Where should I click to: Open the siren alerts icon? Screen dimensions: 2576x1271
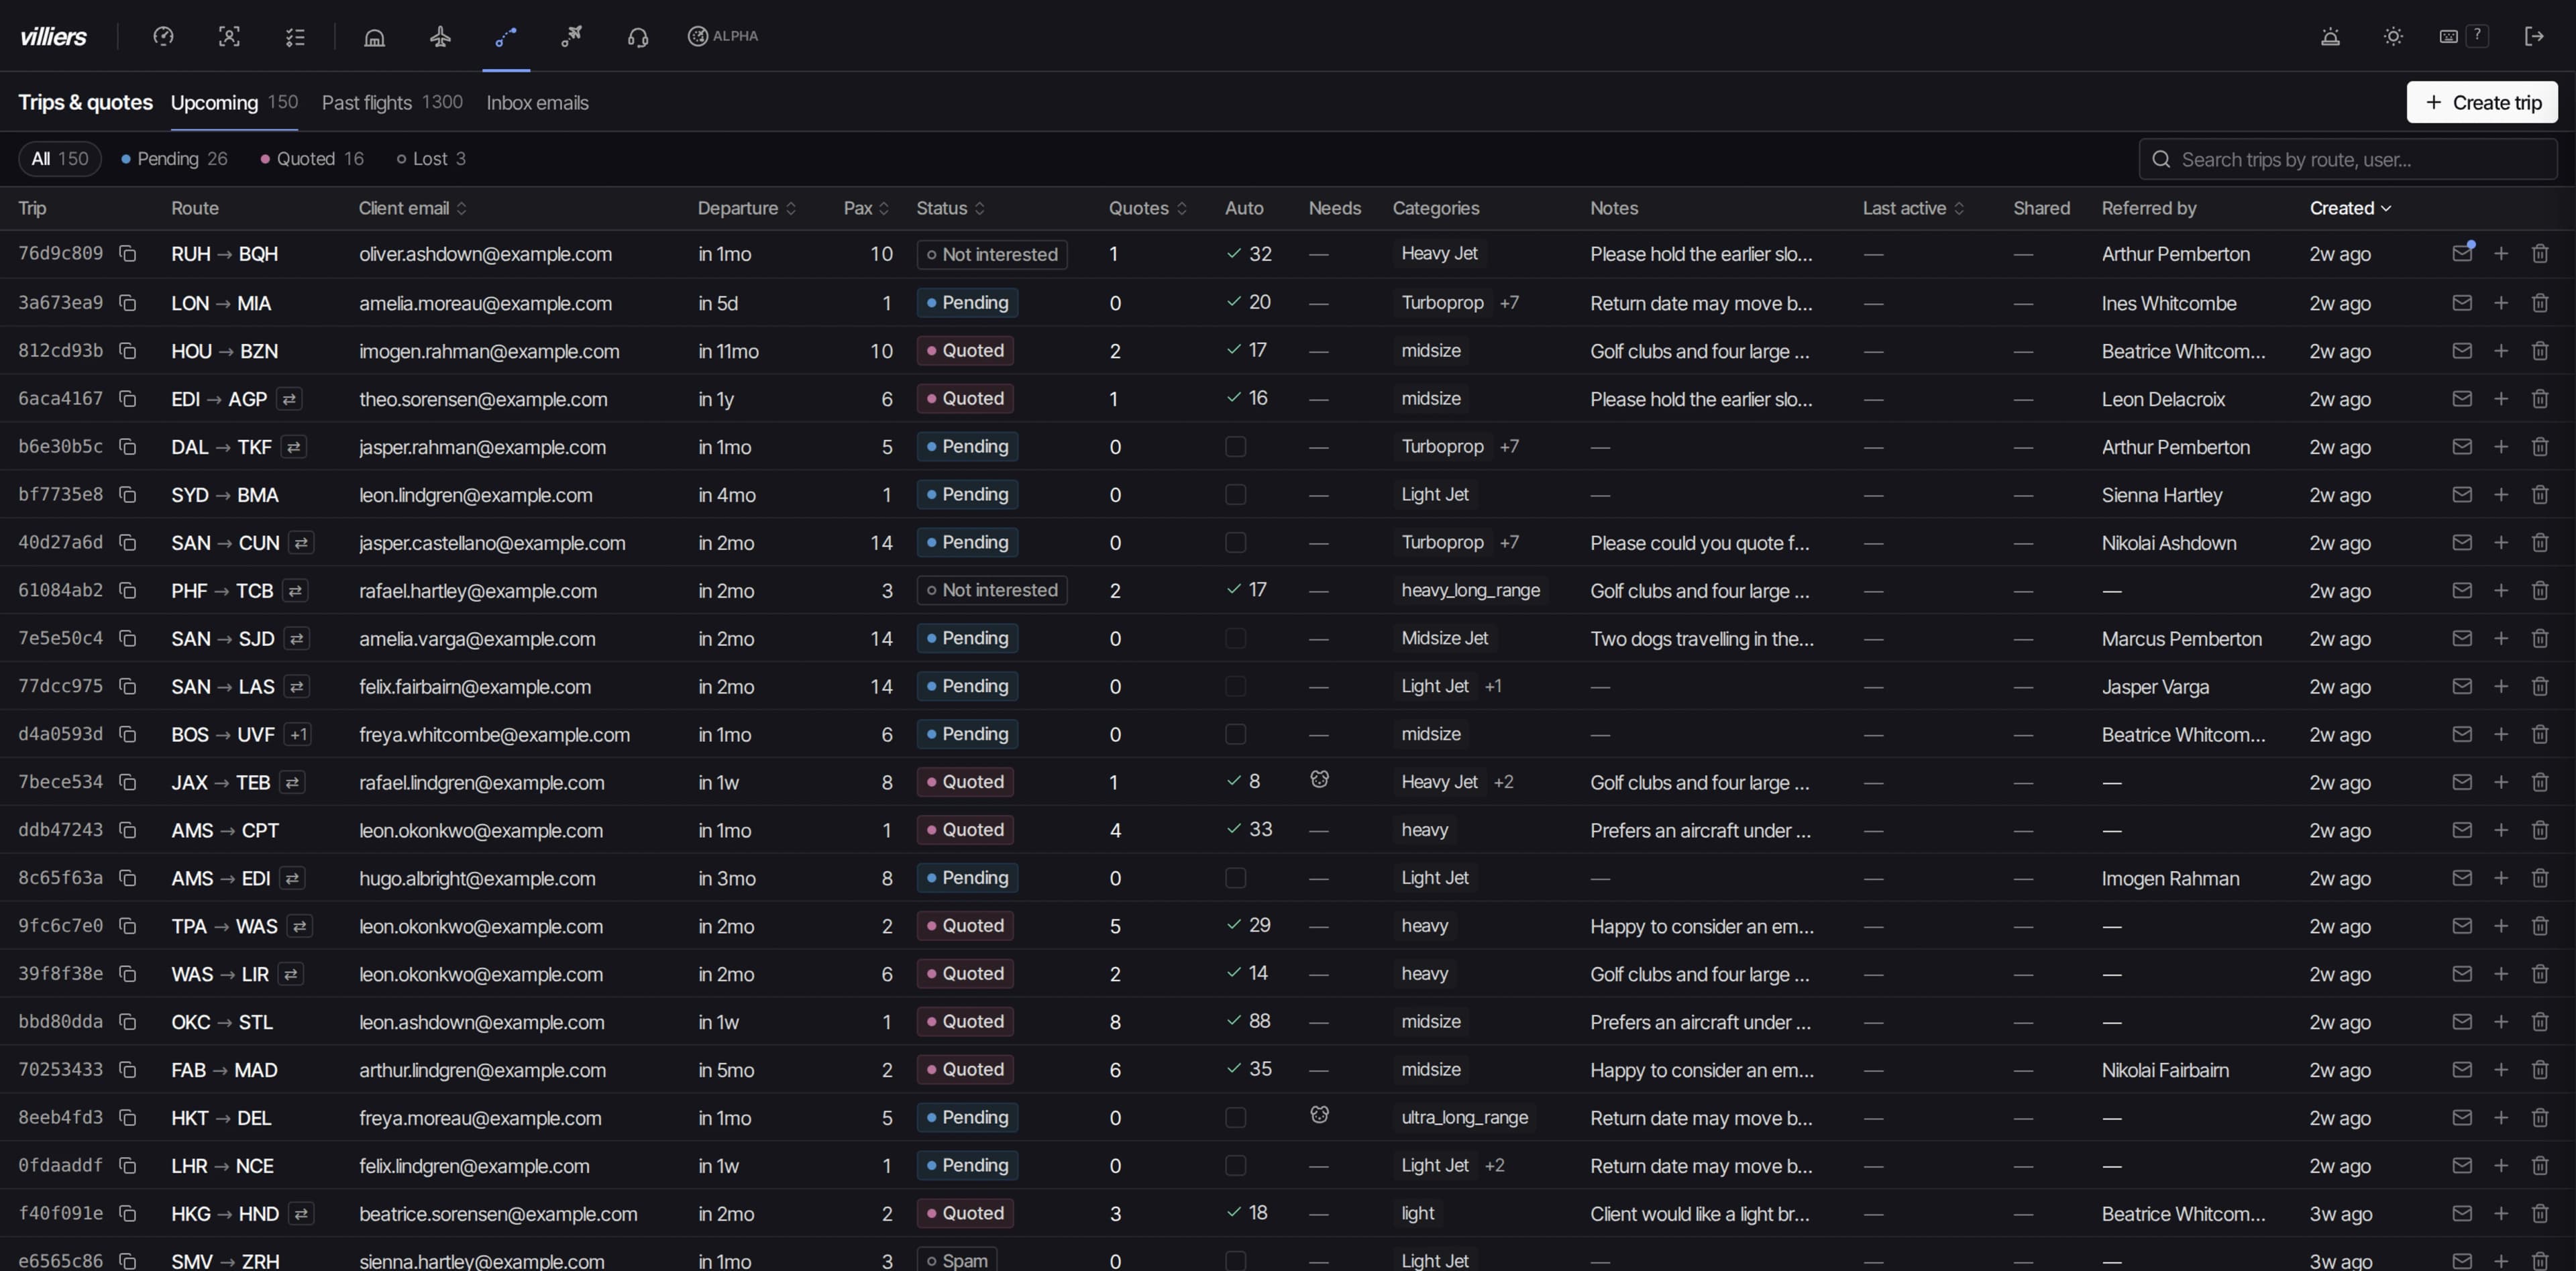point(2330,36)
